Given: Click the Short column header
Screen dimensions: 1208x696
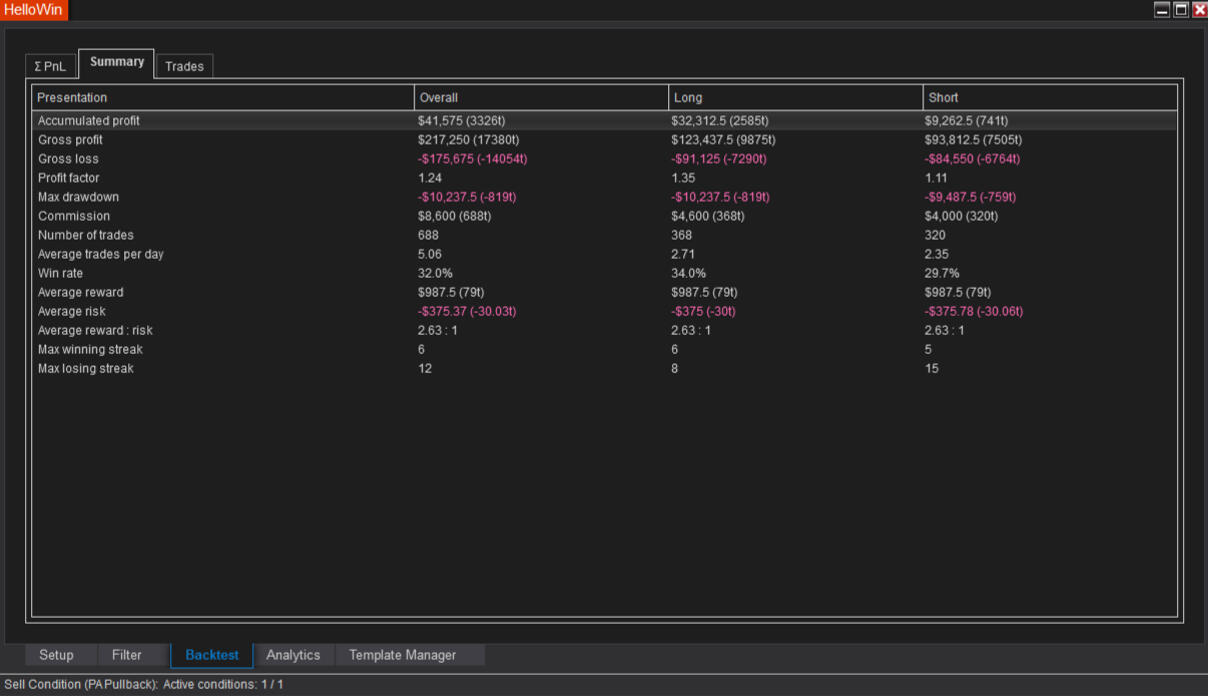Looking at the screenshot, I should click(x=1049, y=97).
